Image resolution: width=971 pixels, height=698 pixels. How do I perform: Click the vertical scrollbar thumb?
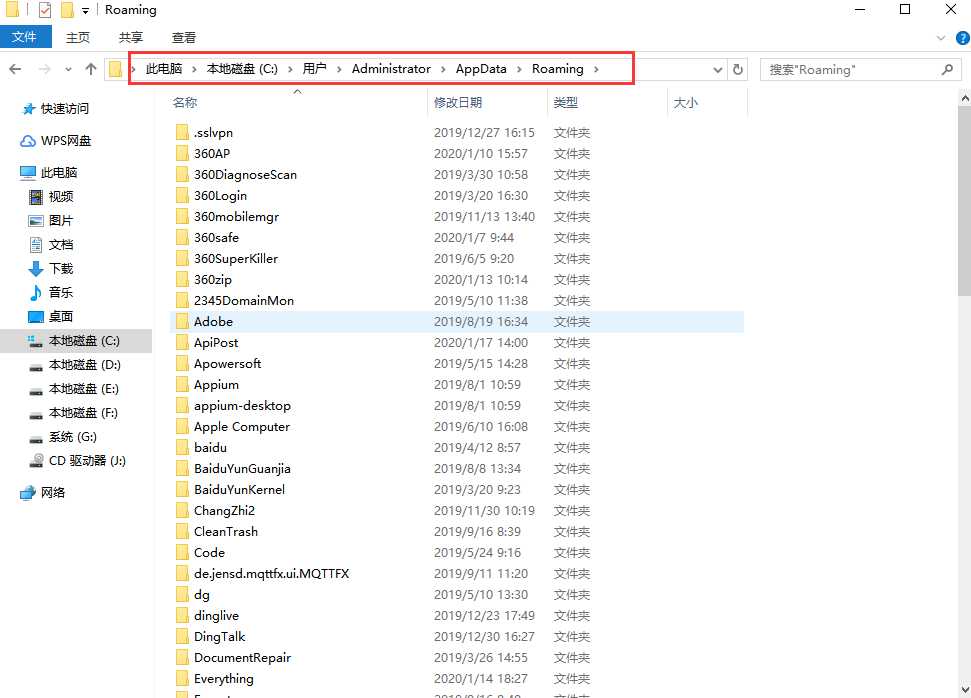(965, 200)
